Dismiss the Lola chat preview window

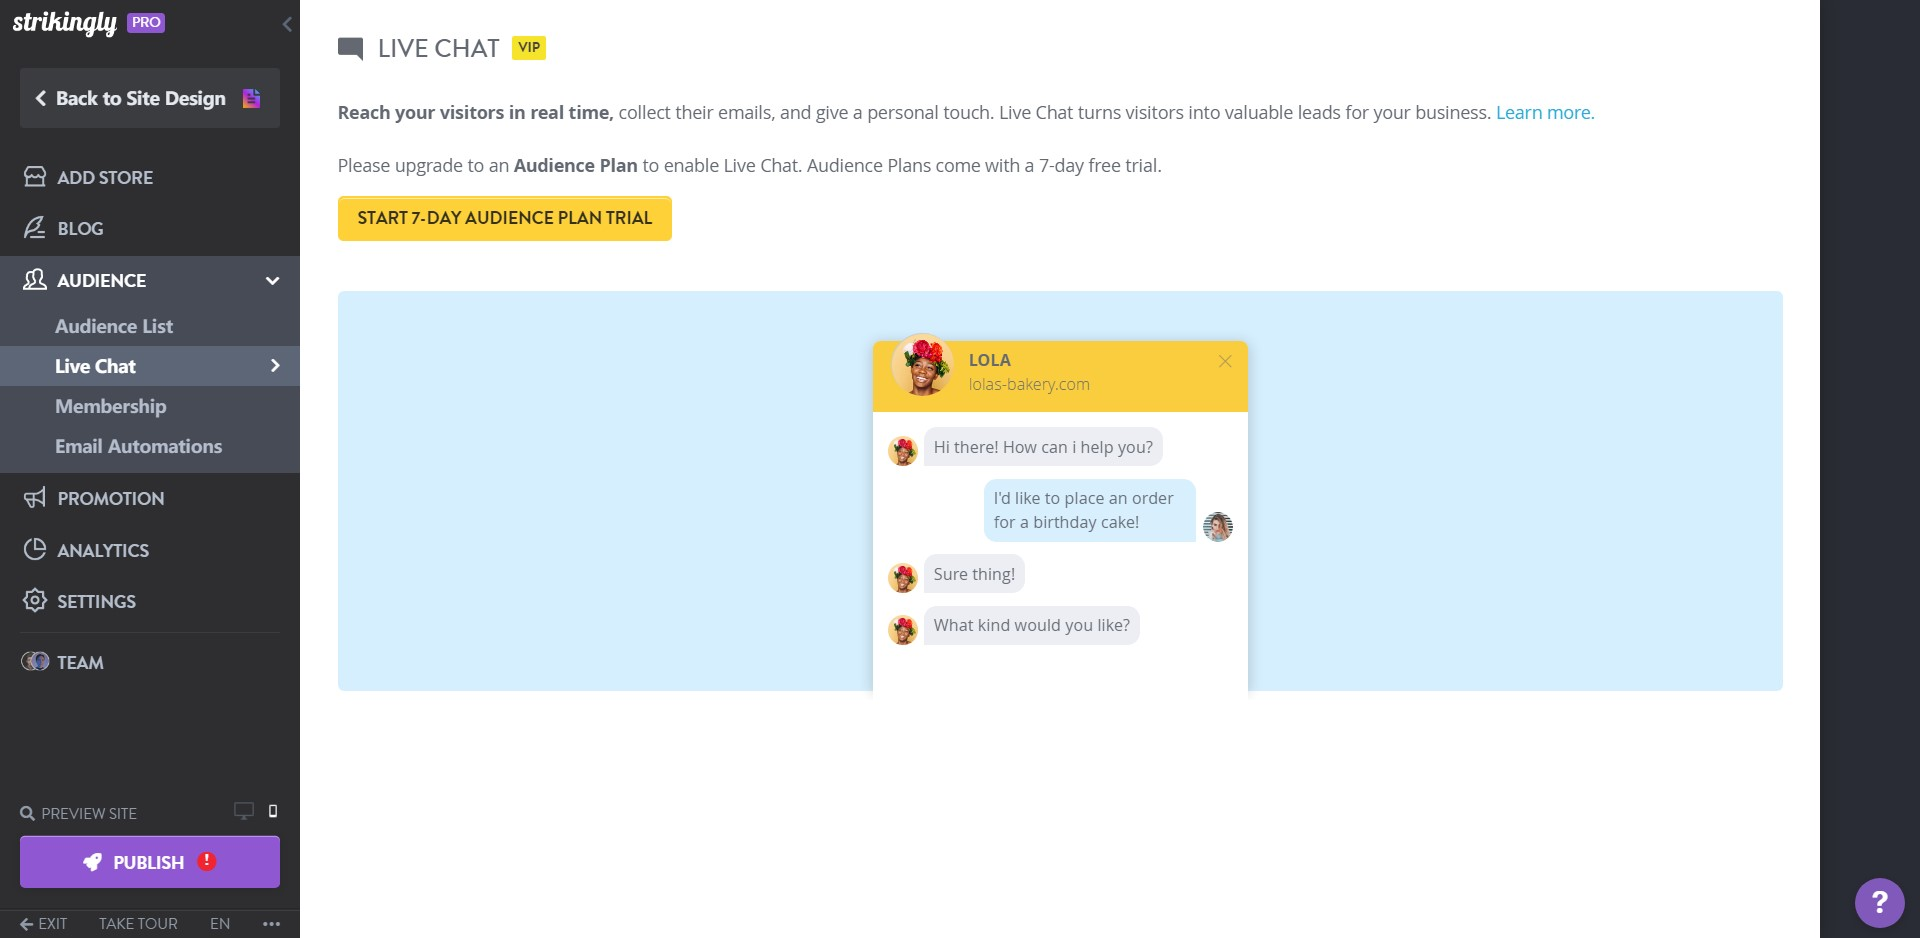1225,361
